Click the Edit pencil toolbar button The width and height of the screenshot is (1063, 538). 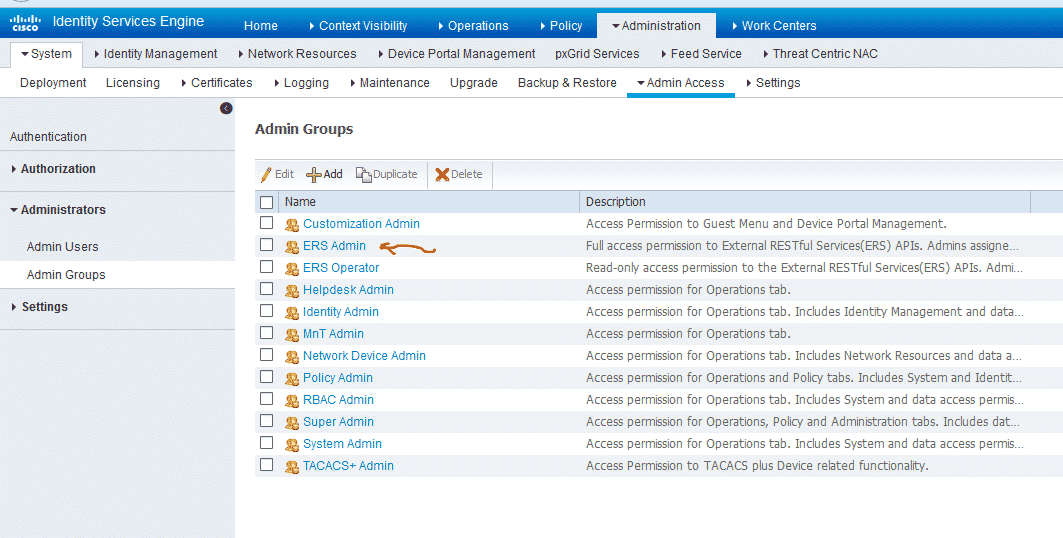point(277,174)
